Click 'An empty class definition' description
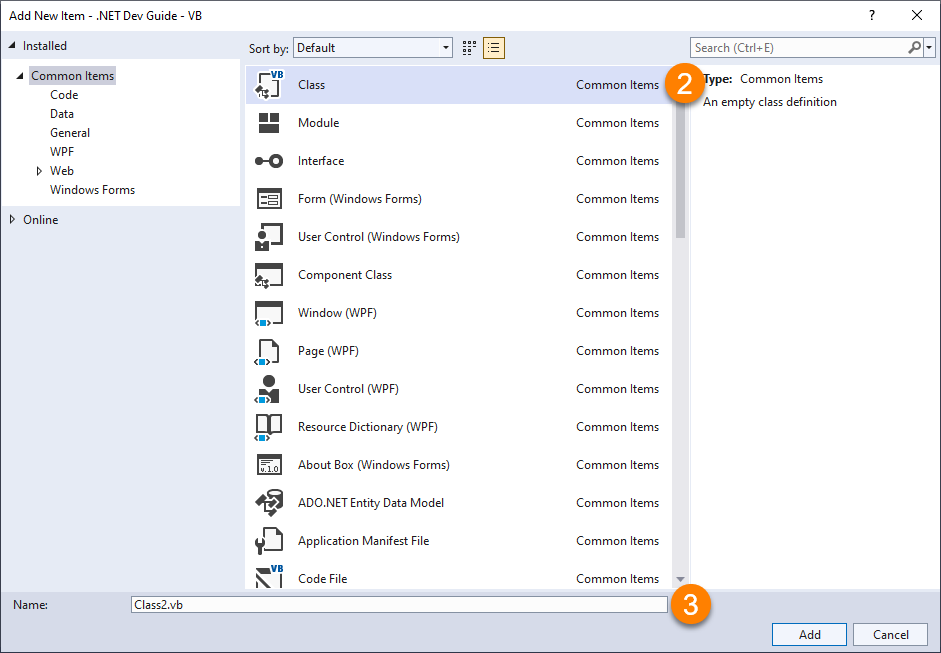Screen dimensions: 941x653 770,102
